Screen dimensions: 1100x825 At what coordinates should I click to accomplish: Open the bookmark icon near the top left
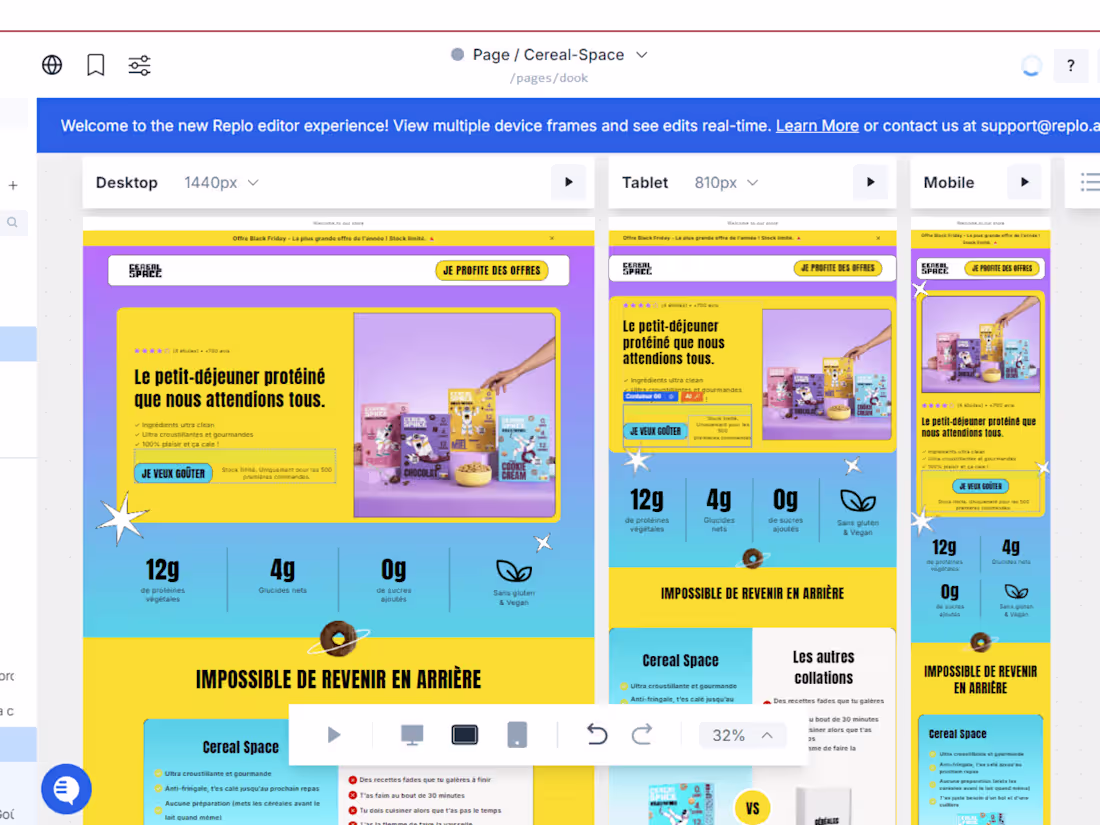pyautogui.click(x=95, y=64)
